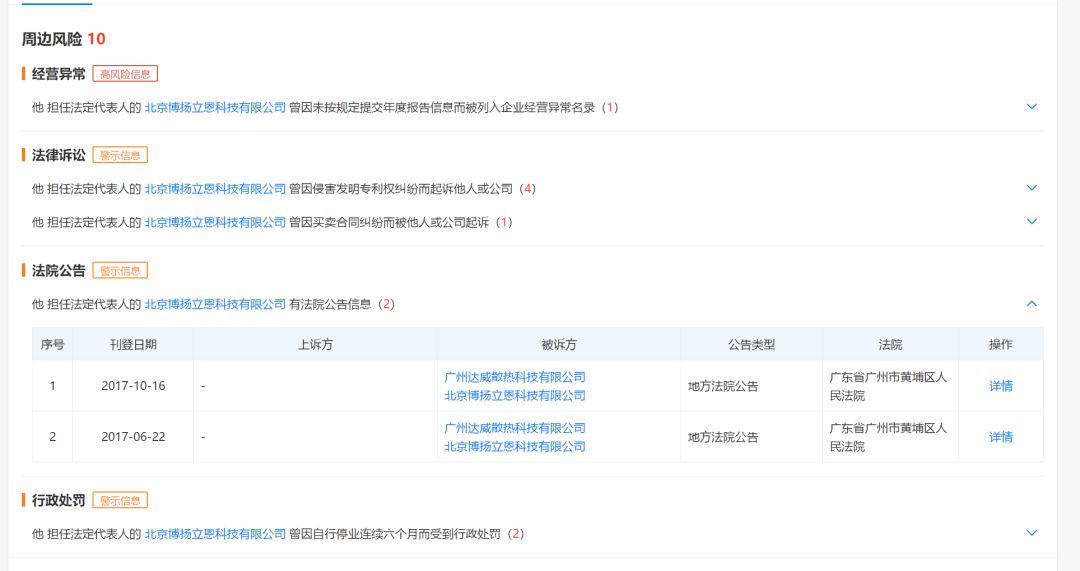Image resolution: width=1080 pixels, height=571 pixels.
Task: Select the 公告类型 column header
Action: click(x=751, y=344)
